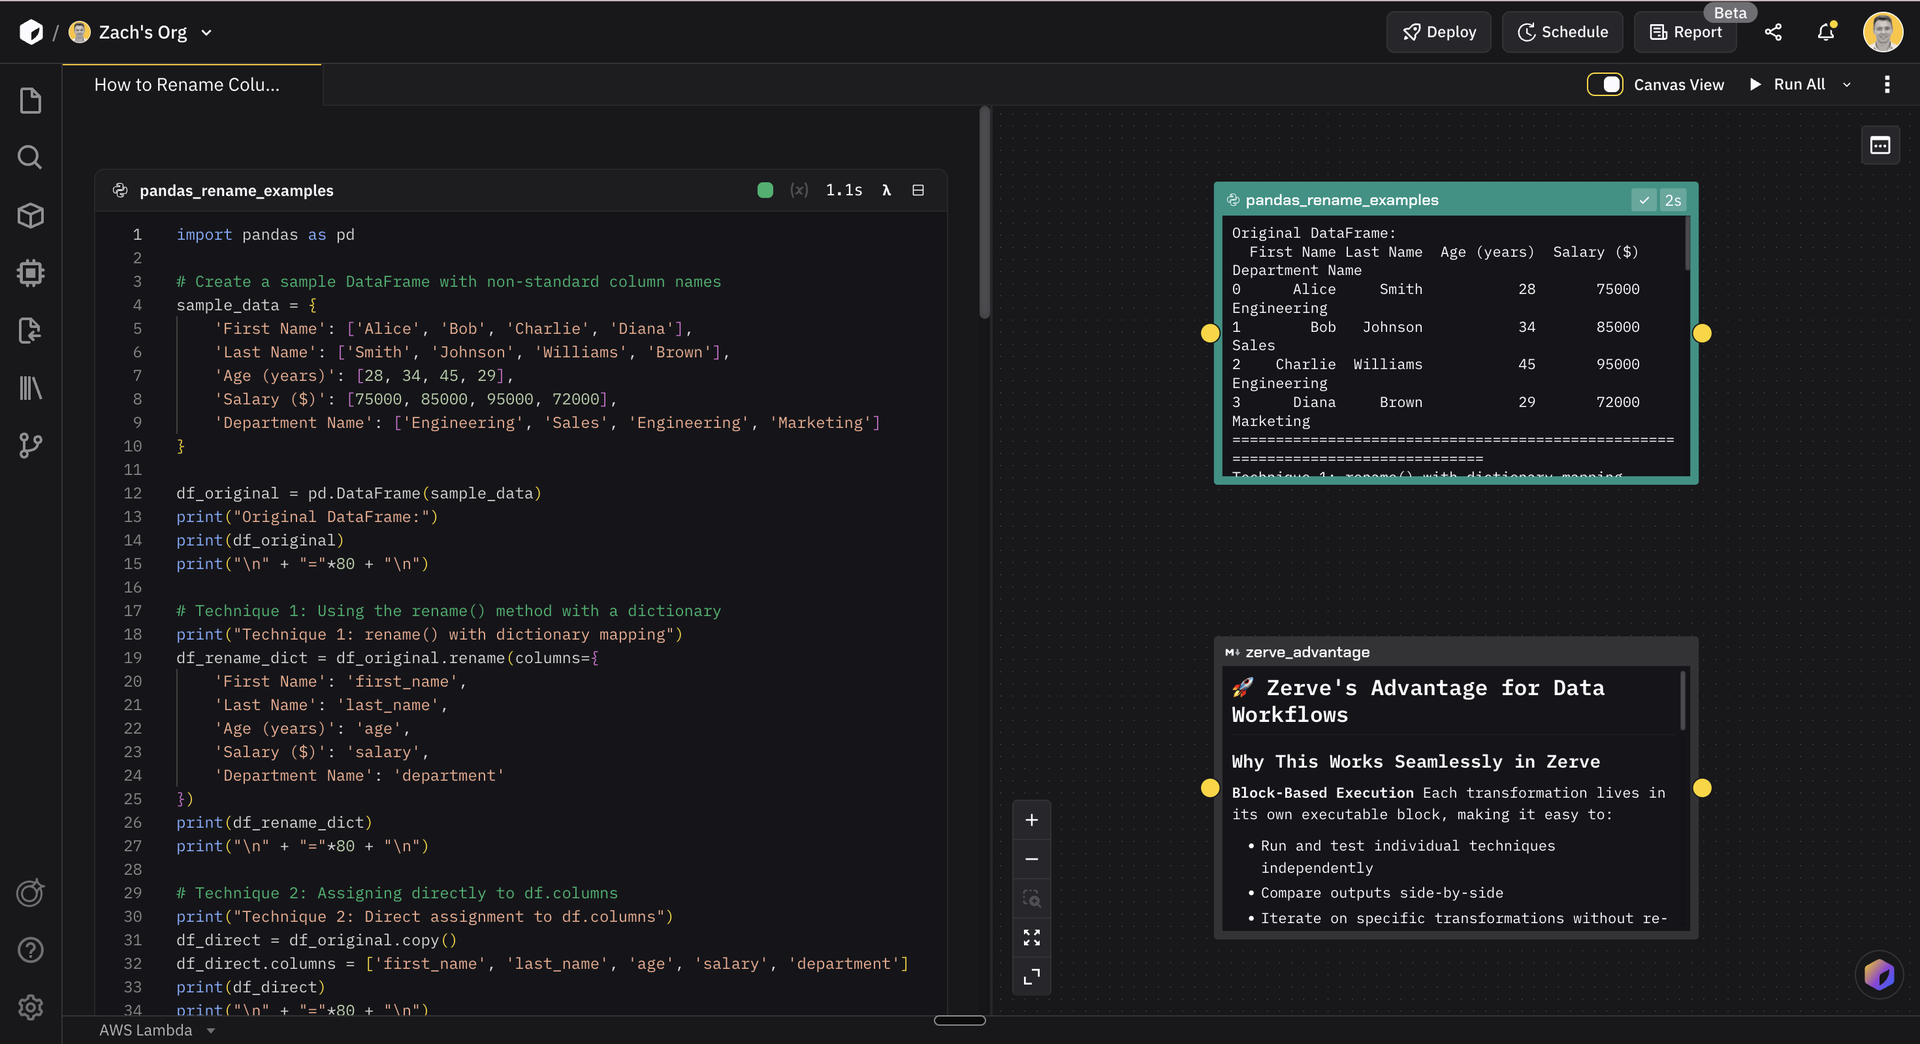Screen dimensions: 1920x1044
Task: Click the lambda icon in the code block header
Action: point(887,190)
